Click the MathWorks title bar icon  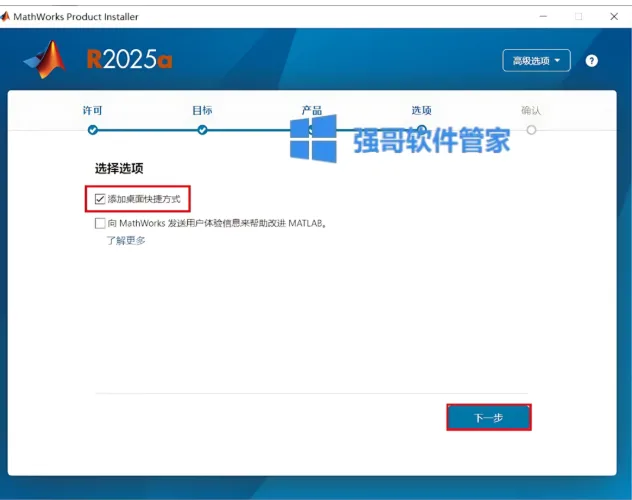(x=5, y=17)
